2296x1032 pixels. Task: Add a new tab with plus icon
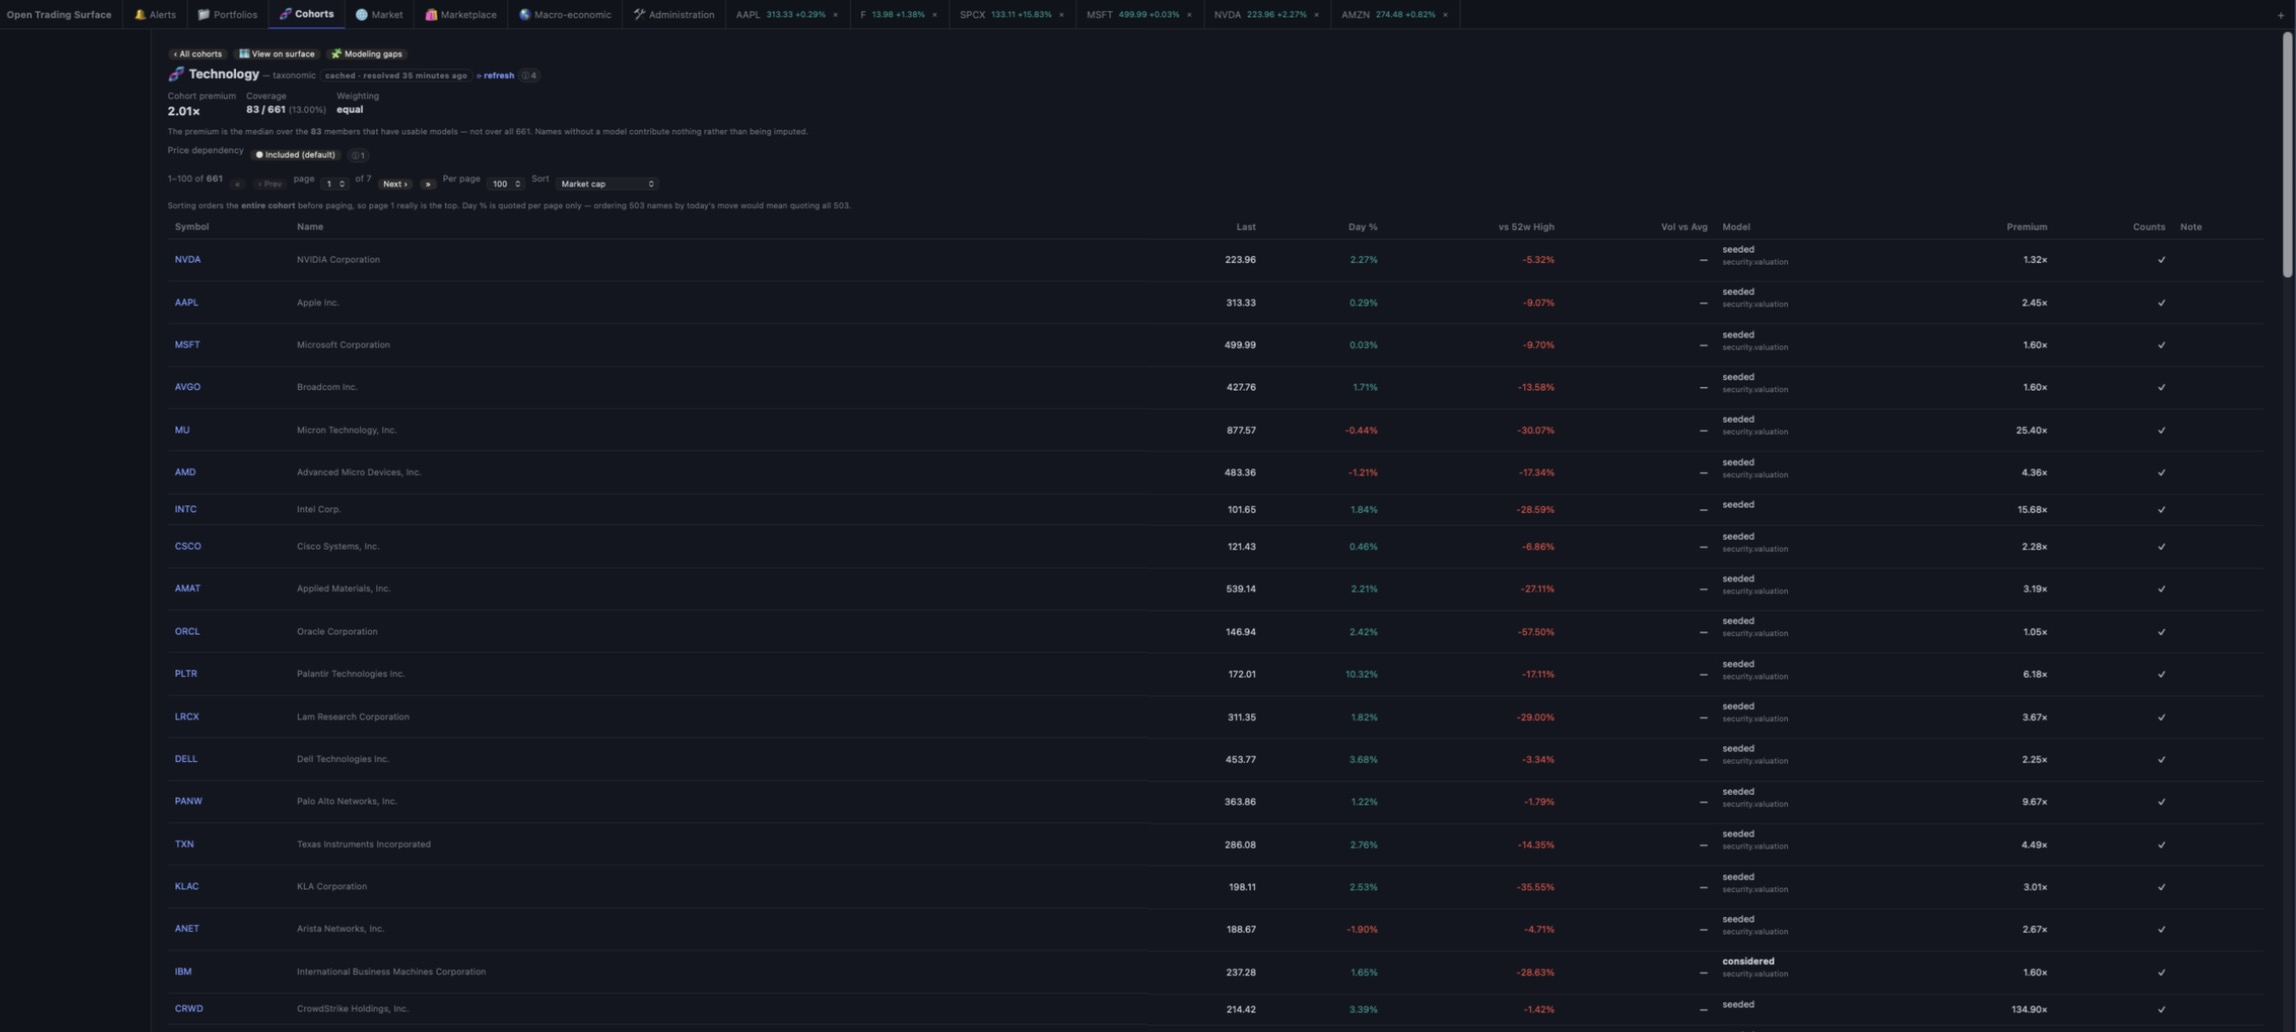2280,15
